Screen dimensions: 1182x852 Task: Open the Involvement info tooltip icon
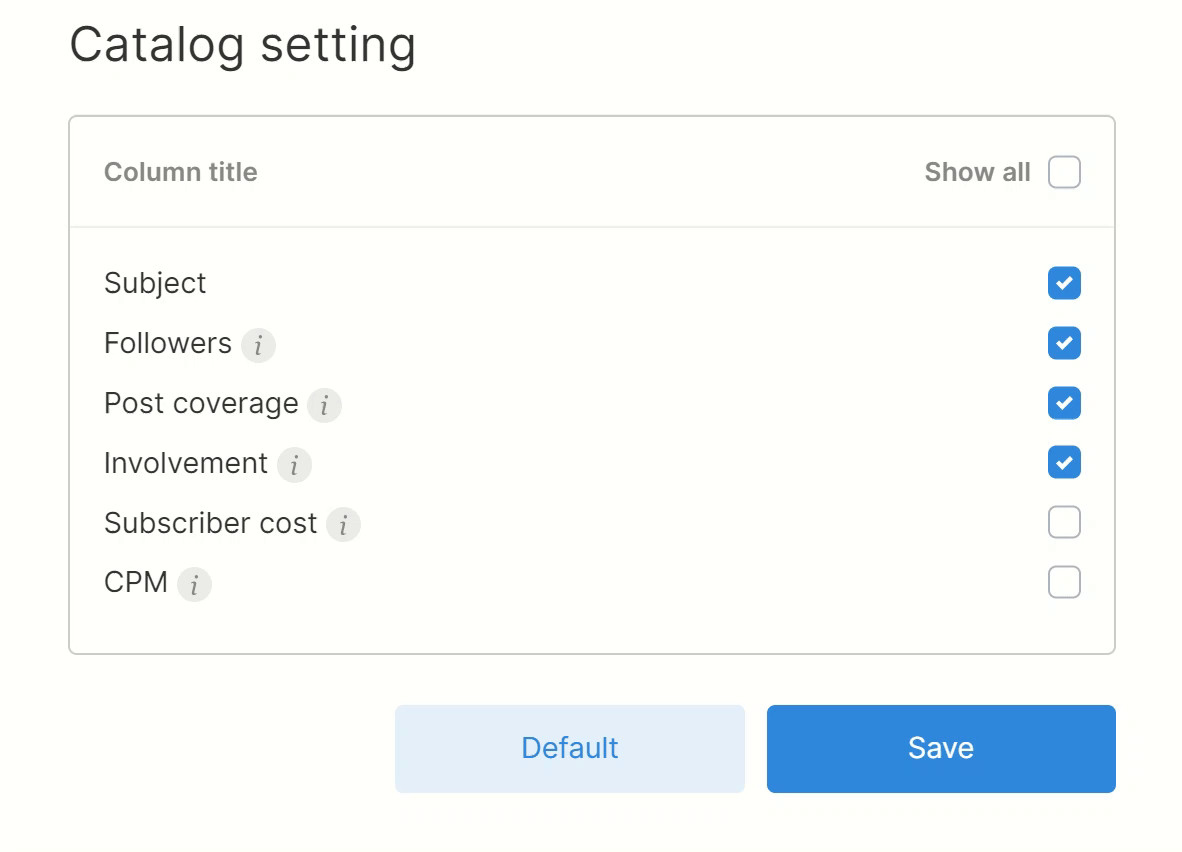point(294,465)
